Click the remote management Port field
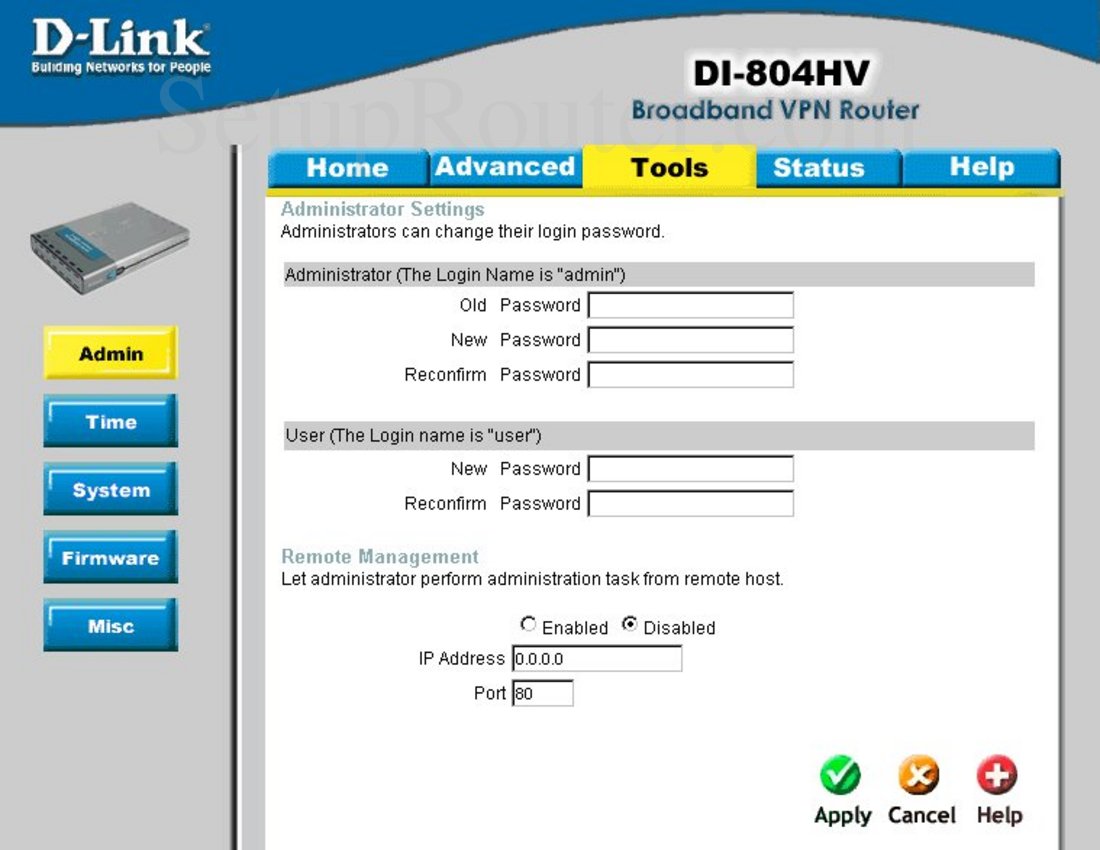1100x850 pixels. (x=543, y=693)
